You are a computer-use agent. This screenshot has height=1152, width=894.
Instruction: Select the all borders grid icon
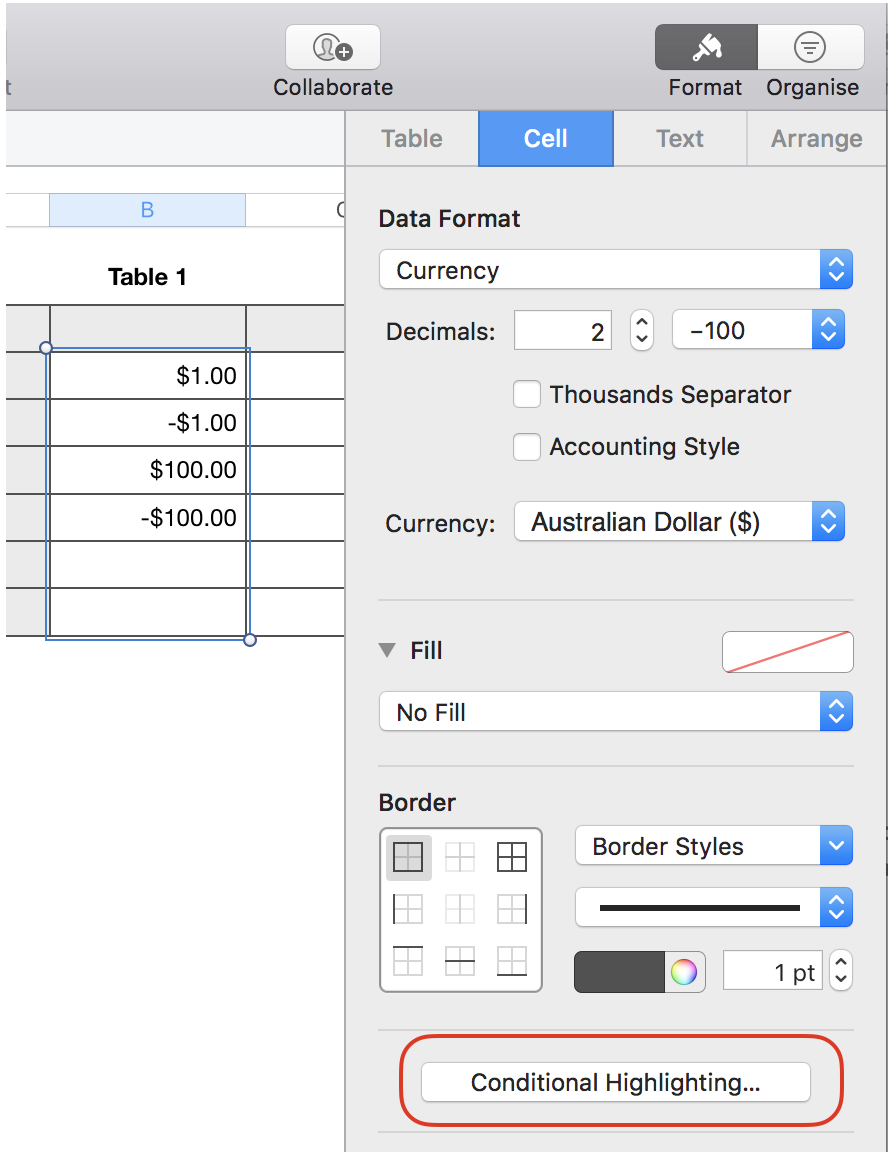pyautogui.click(x=512, y=857)
